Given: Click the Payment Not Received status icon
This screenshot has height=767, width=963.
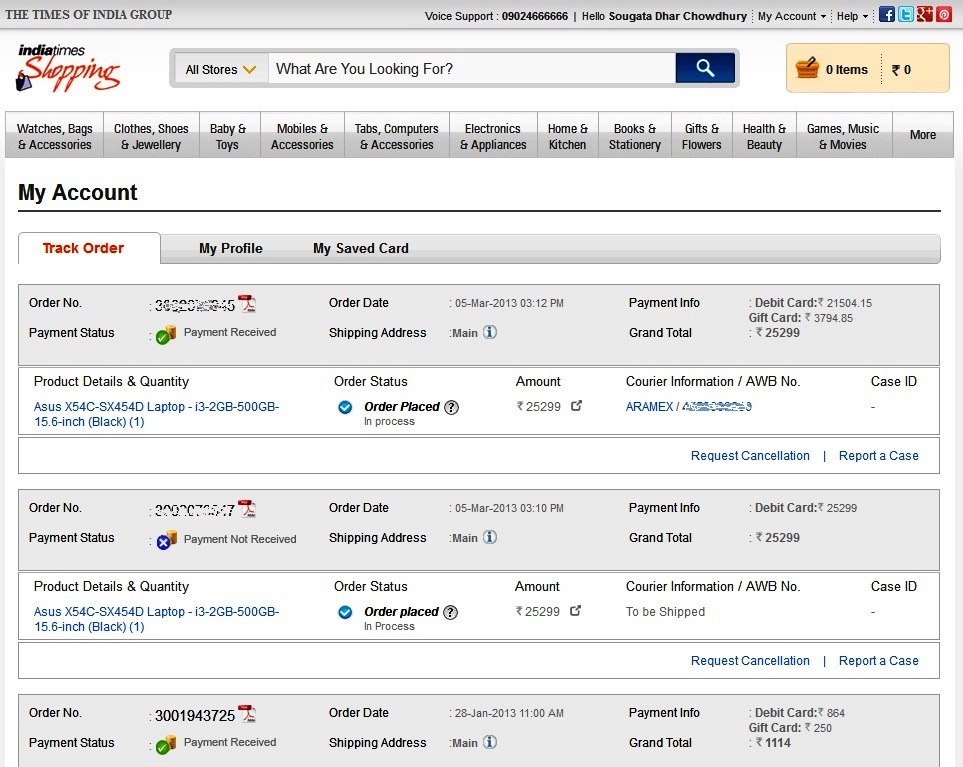Looking at the screenshot, I should [x=166, y=540].
